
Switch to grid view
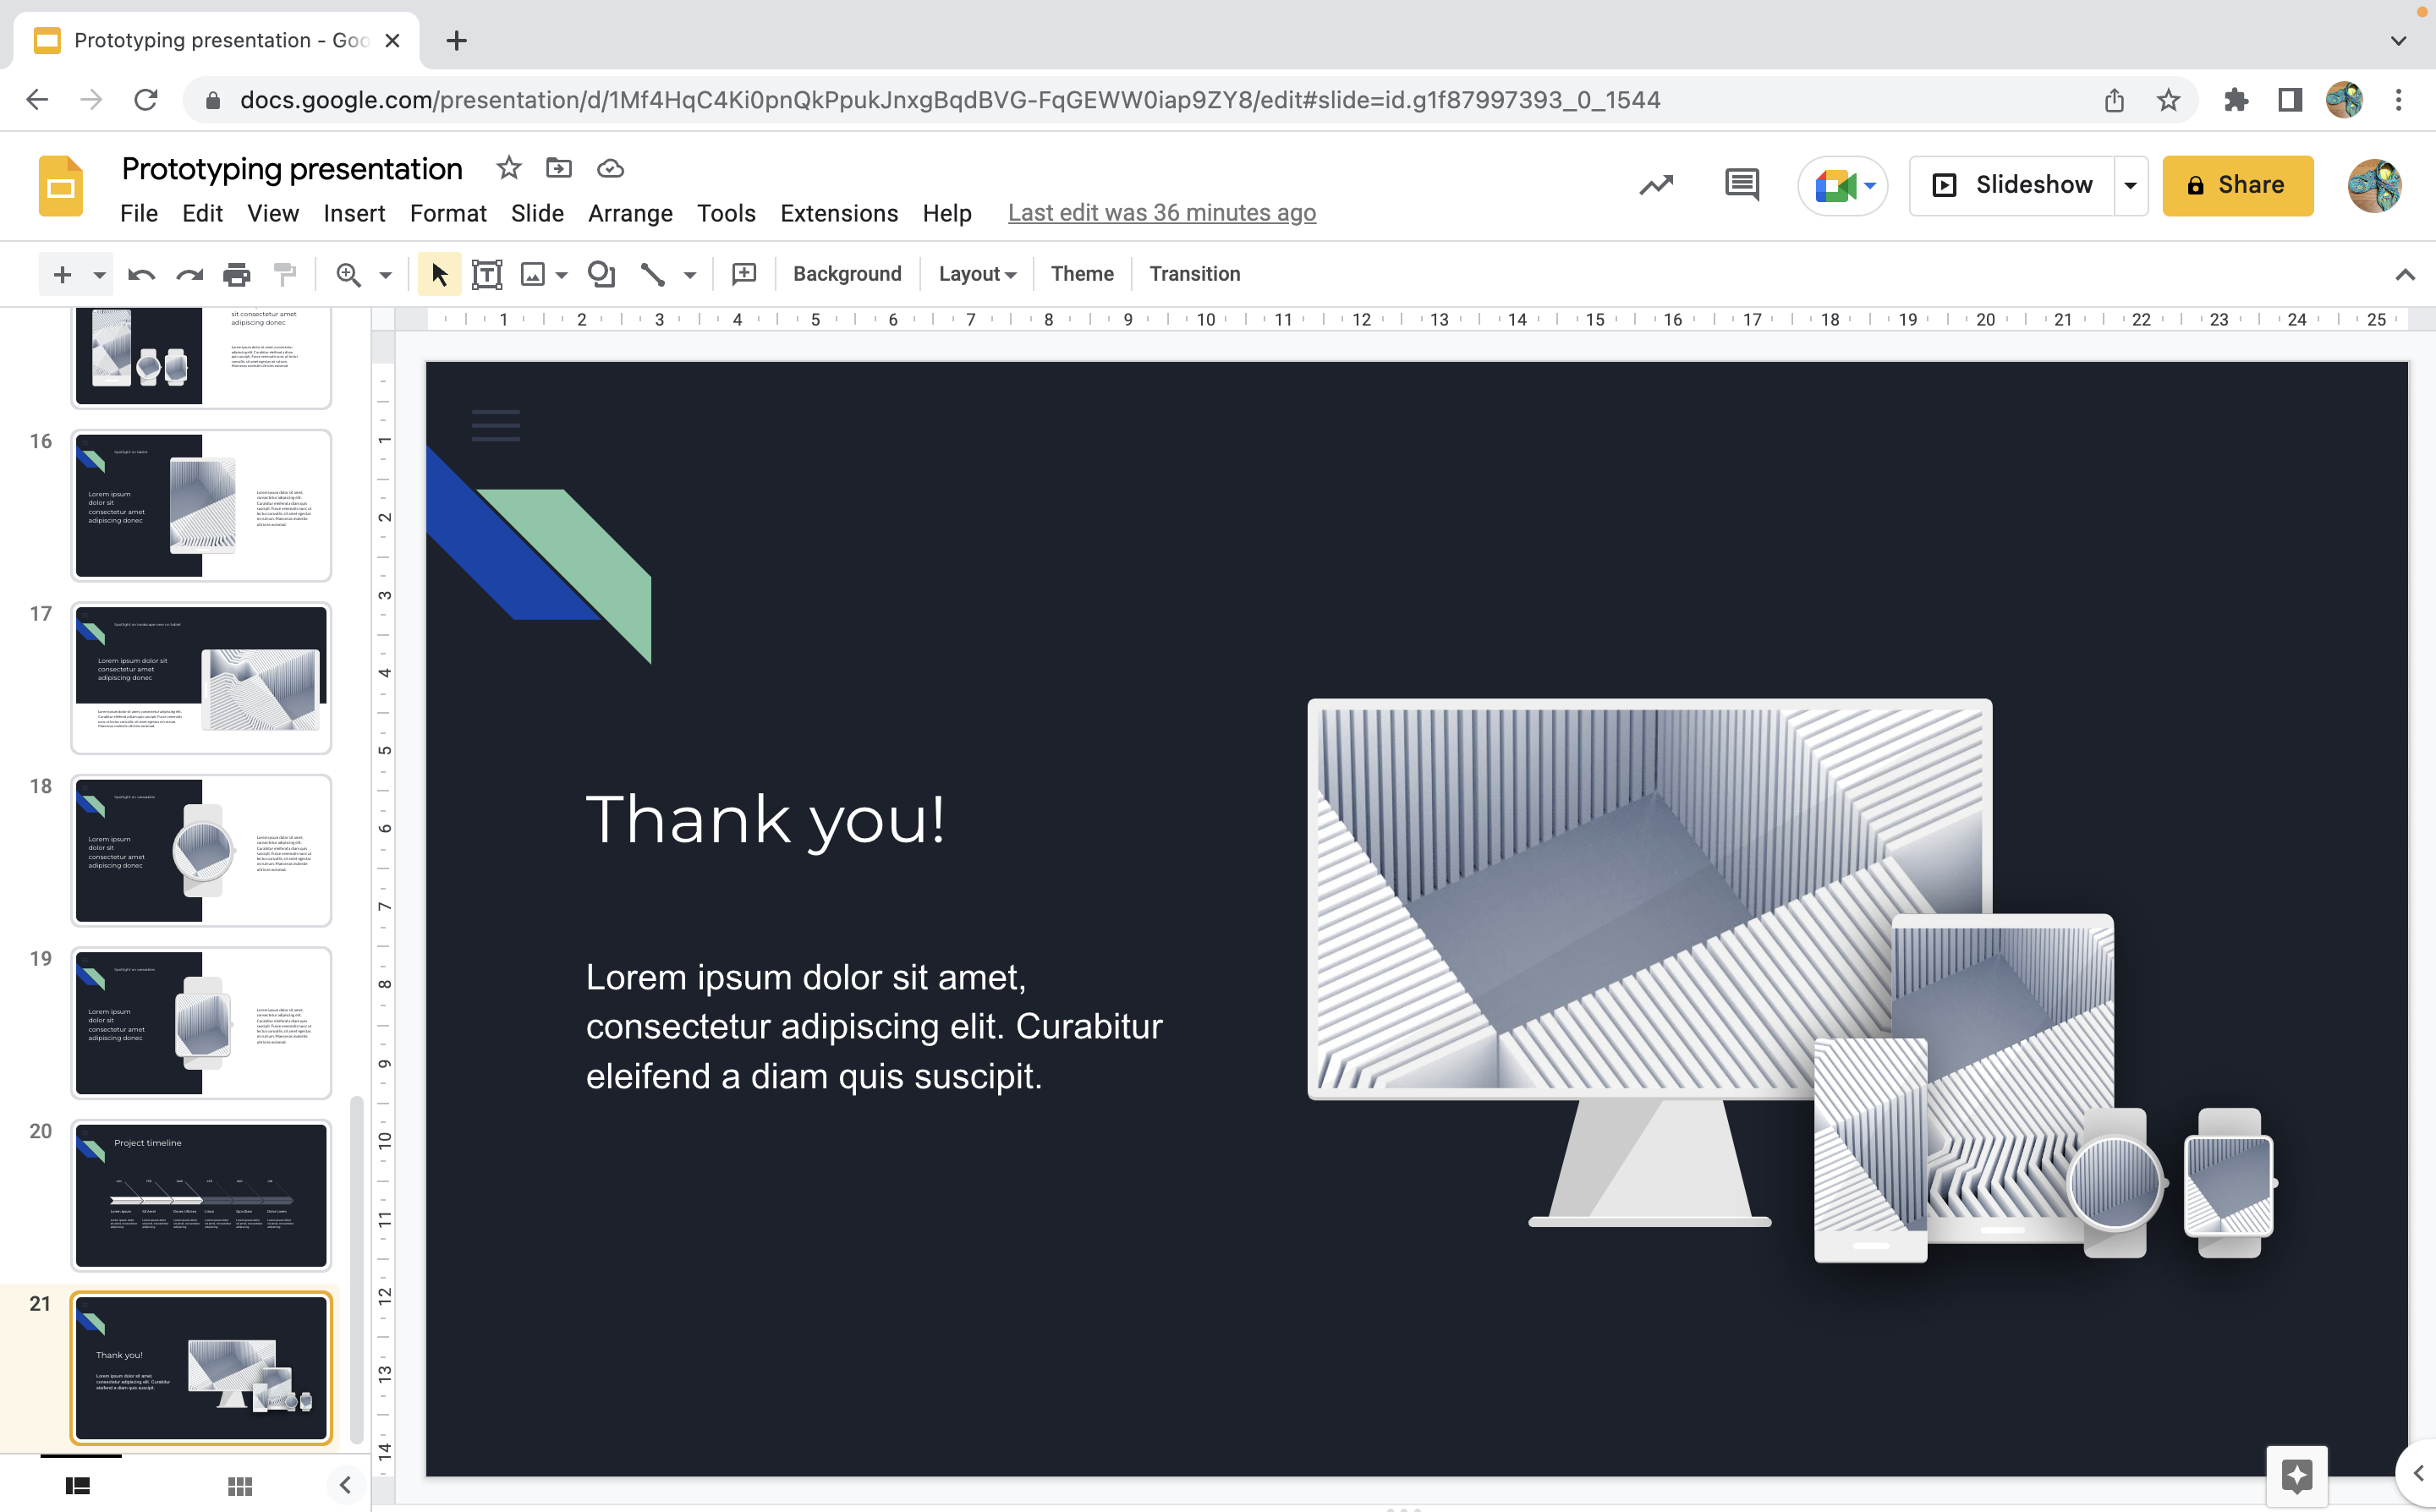240,1486
